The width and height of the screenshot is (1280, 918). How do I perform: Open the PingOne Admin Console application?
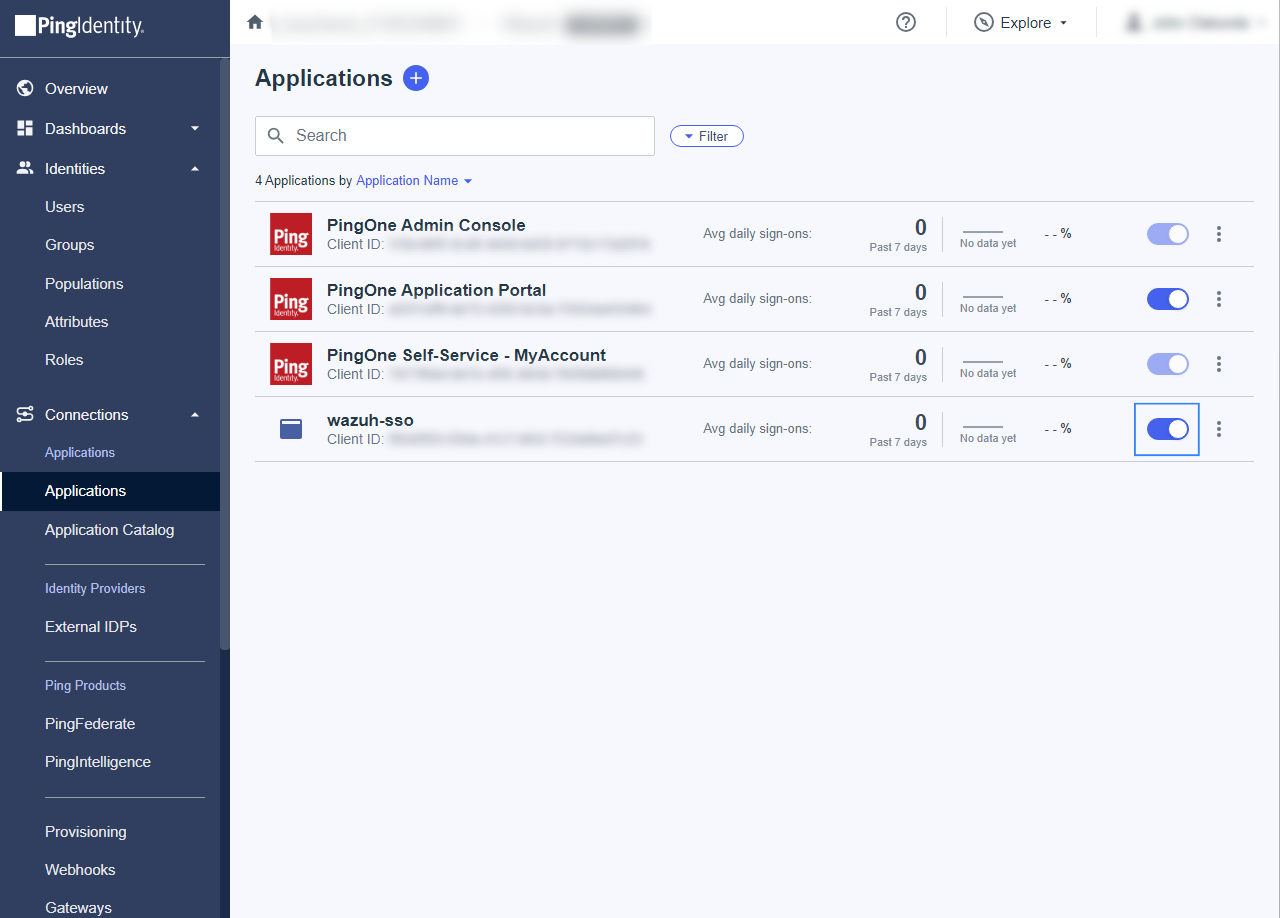pyautogui.click(x=425, y=225)
